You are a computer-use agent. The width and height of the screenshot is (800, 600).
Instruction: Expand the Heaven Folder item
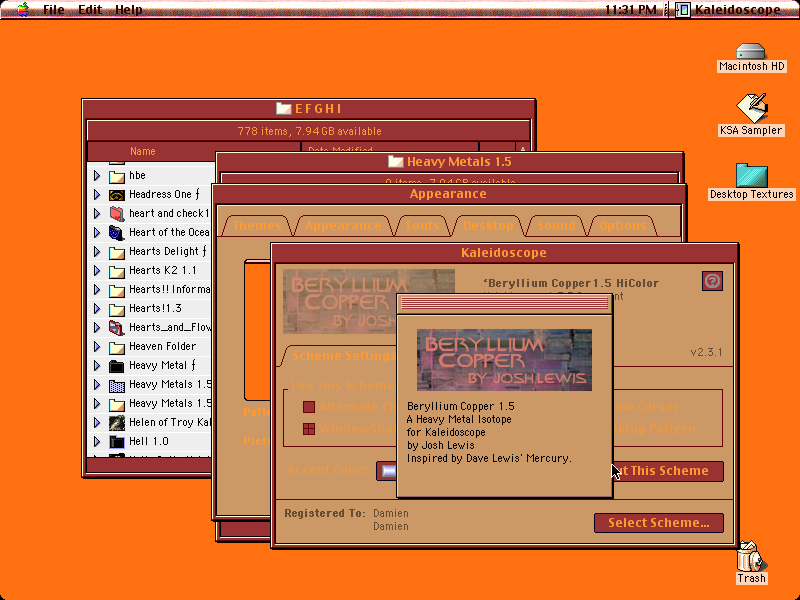tap(97, 346)
